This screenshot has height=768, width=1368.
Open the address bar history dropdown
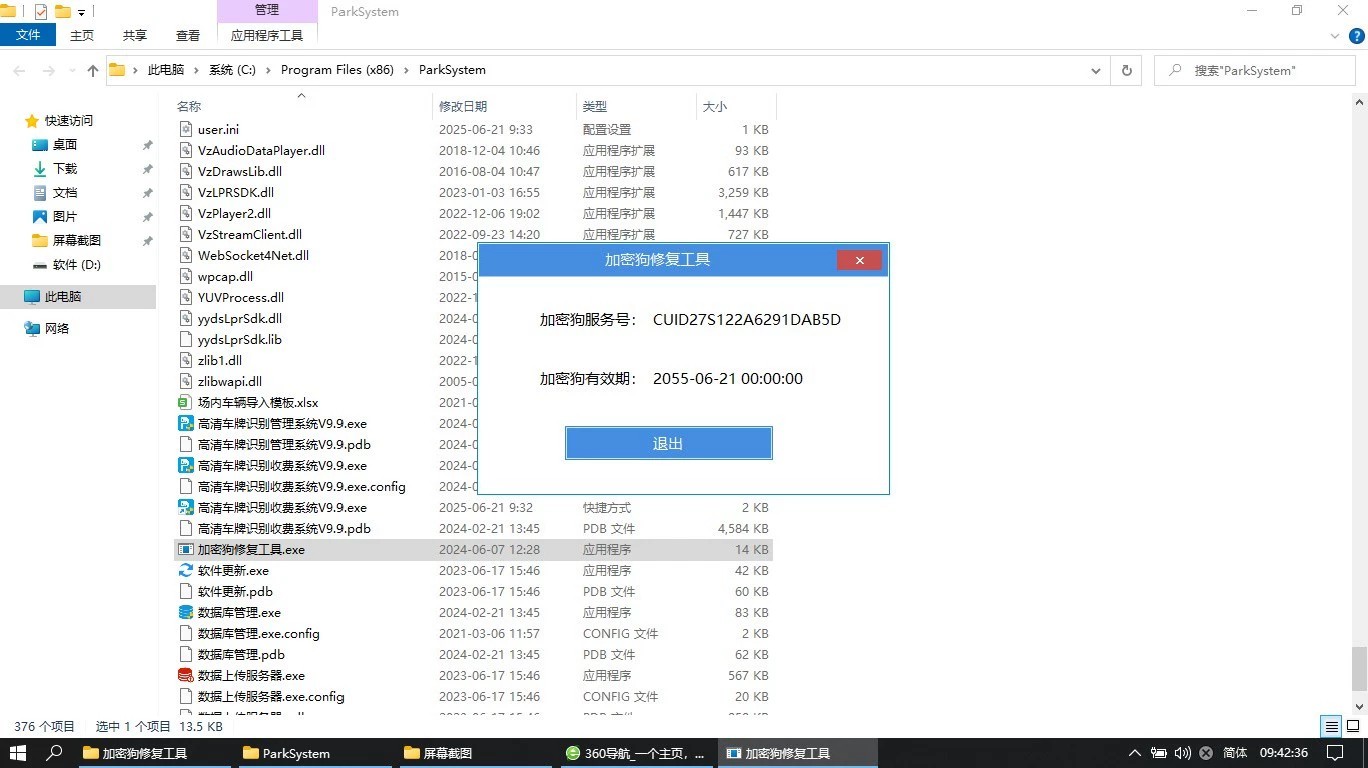point(1096,70)
